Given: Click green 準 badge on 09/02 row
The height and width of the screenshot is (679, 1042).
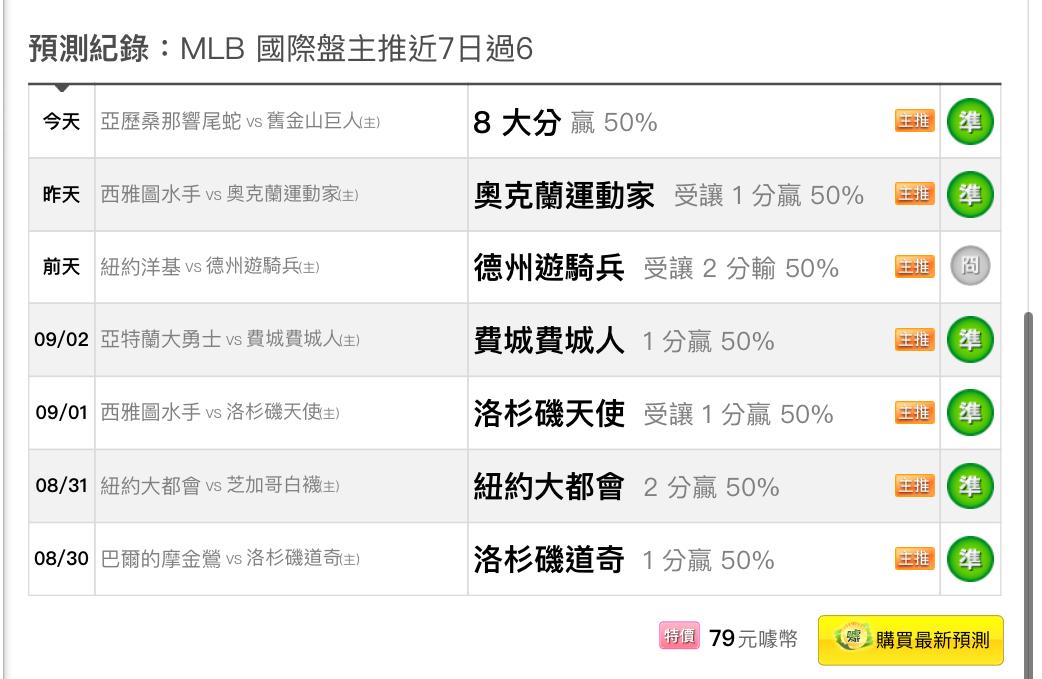Looking at the screenshot, I should (970, 340).
